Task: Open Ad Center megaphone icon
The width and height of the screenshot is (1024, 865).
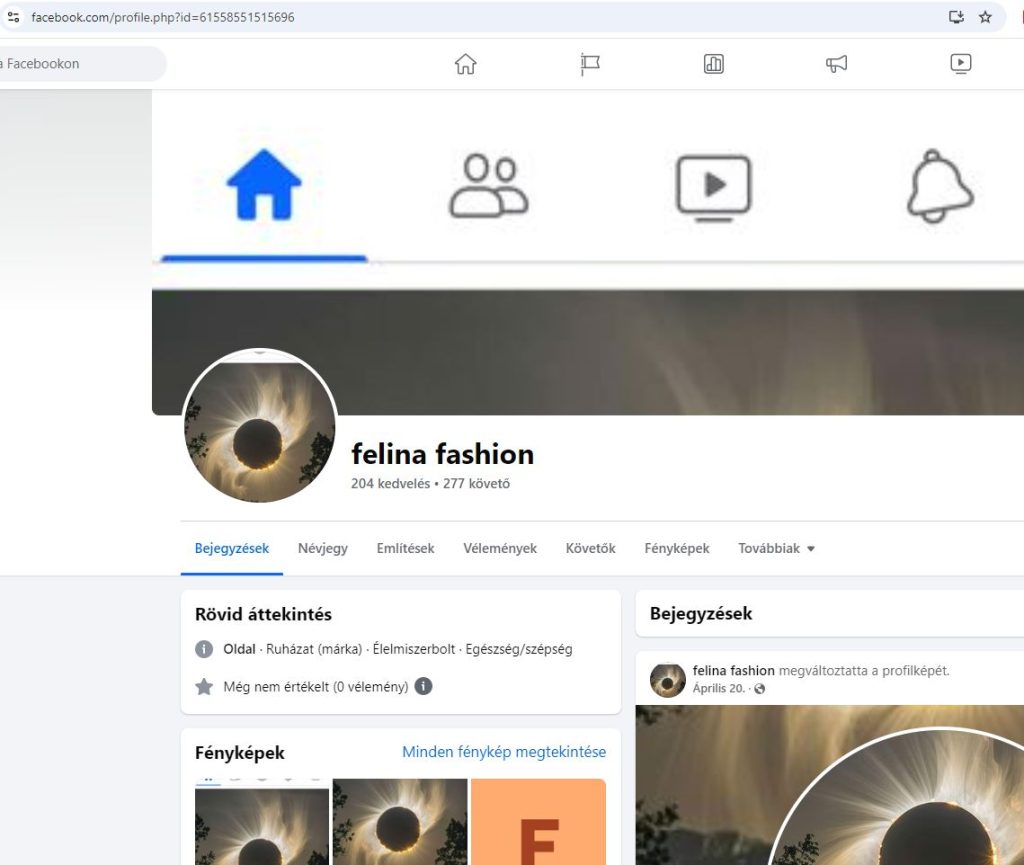Action: tap(837, 64)
